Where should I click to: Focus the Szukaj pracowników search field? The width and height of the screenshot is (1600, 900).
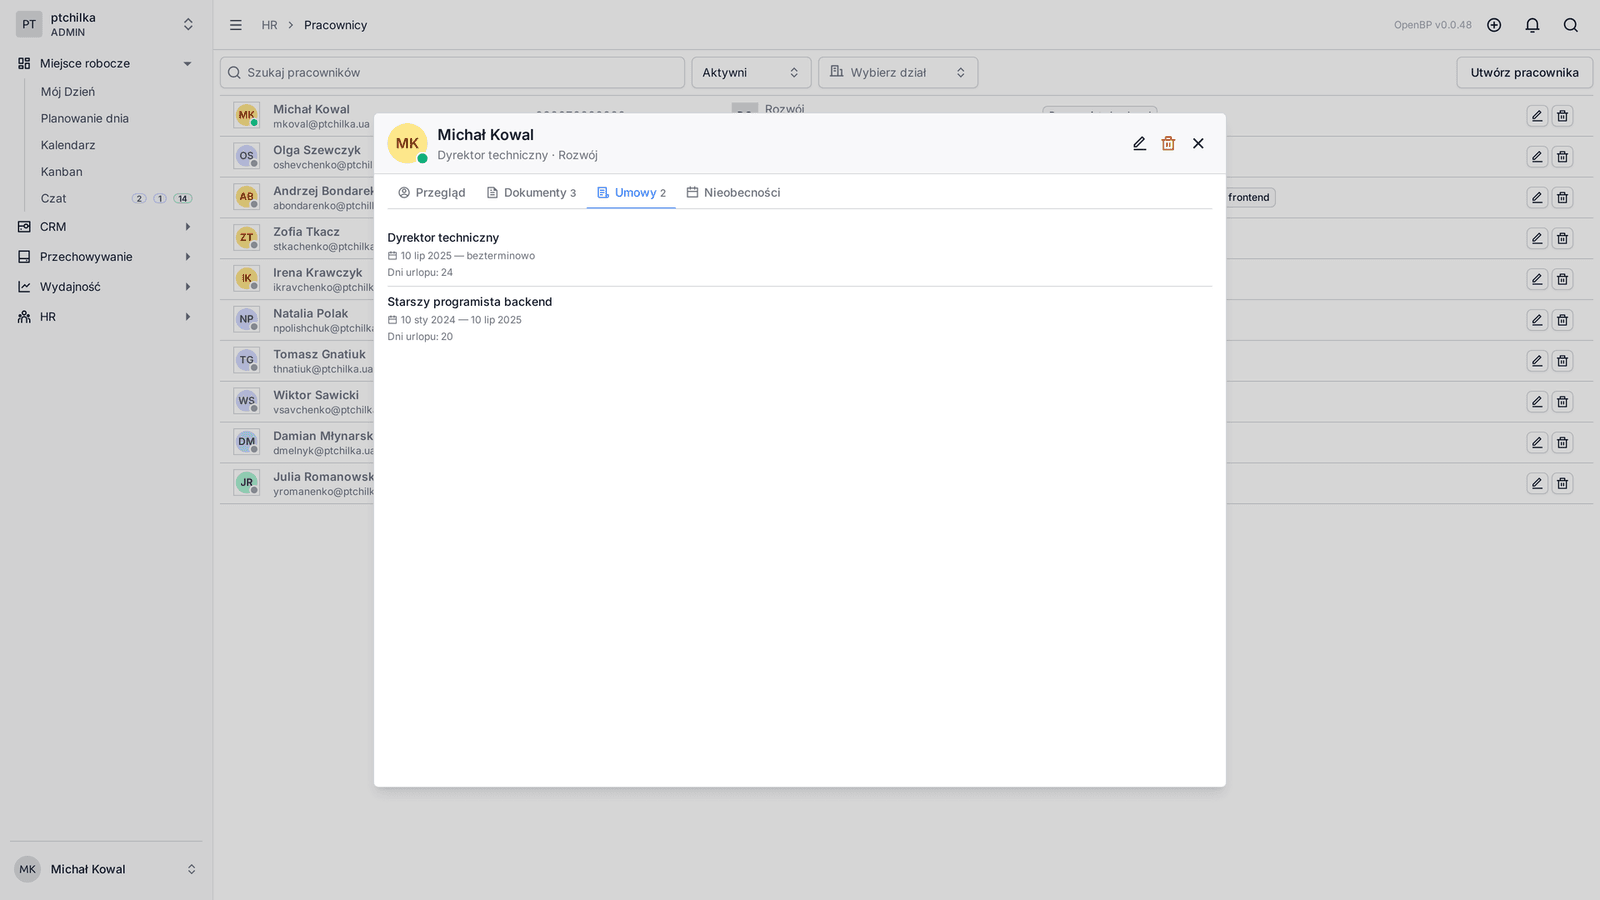(x=452, y=73)
